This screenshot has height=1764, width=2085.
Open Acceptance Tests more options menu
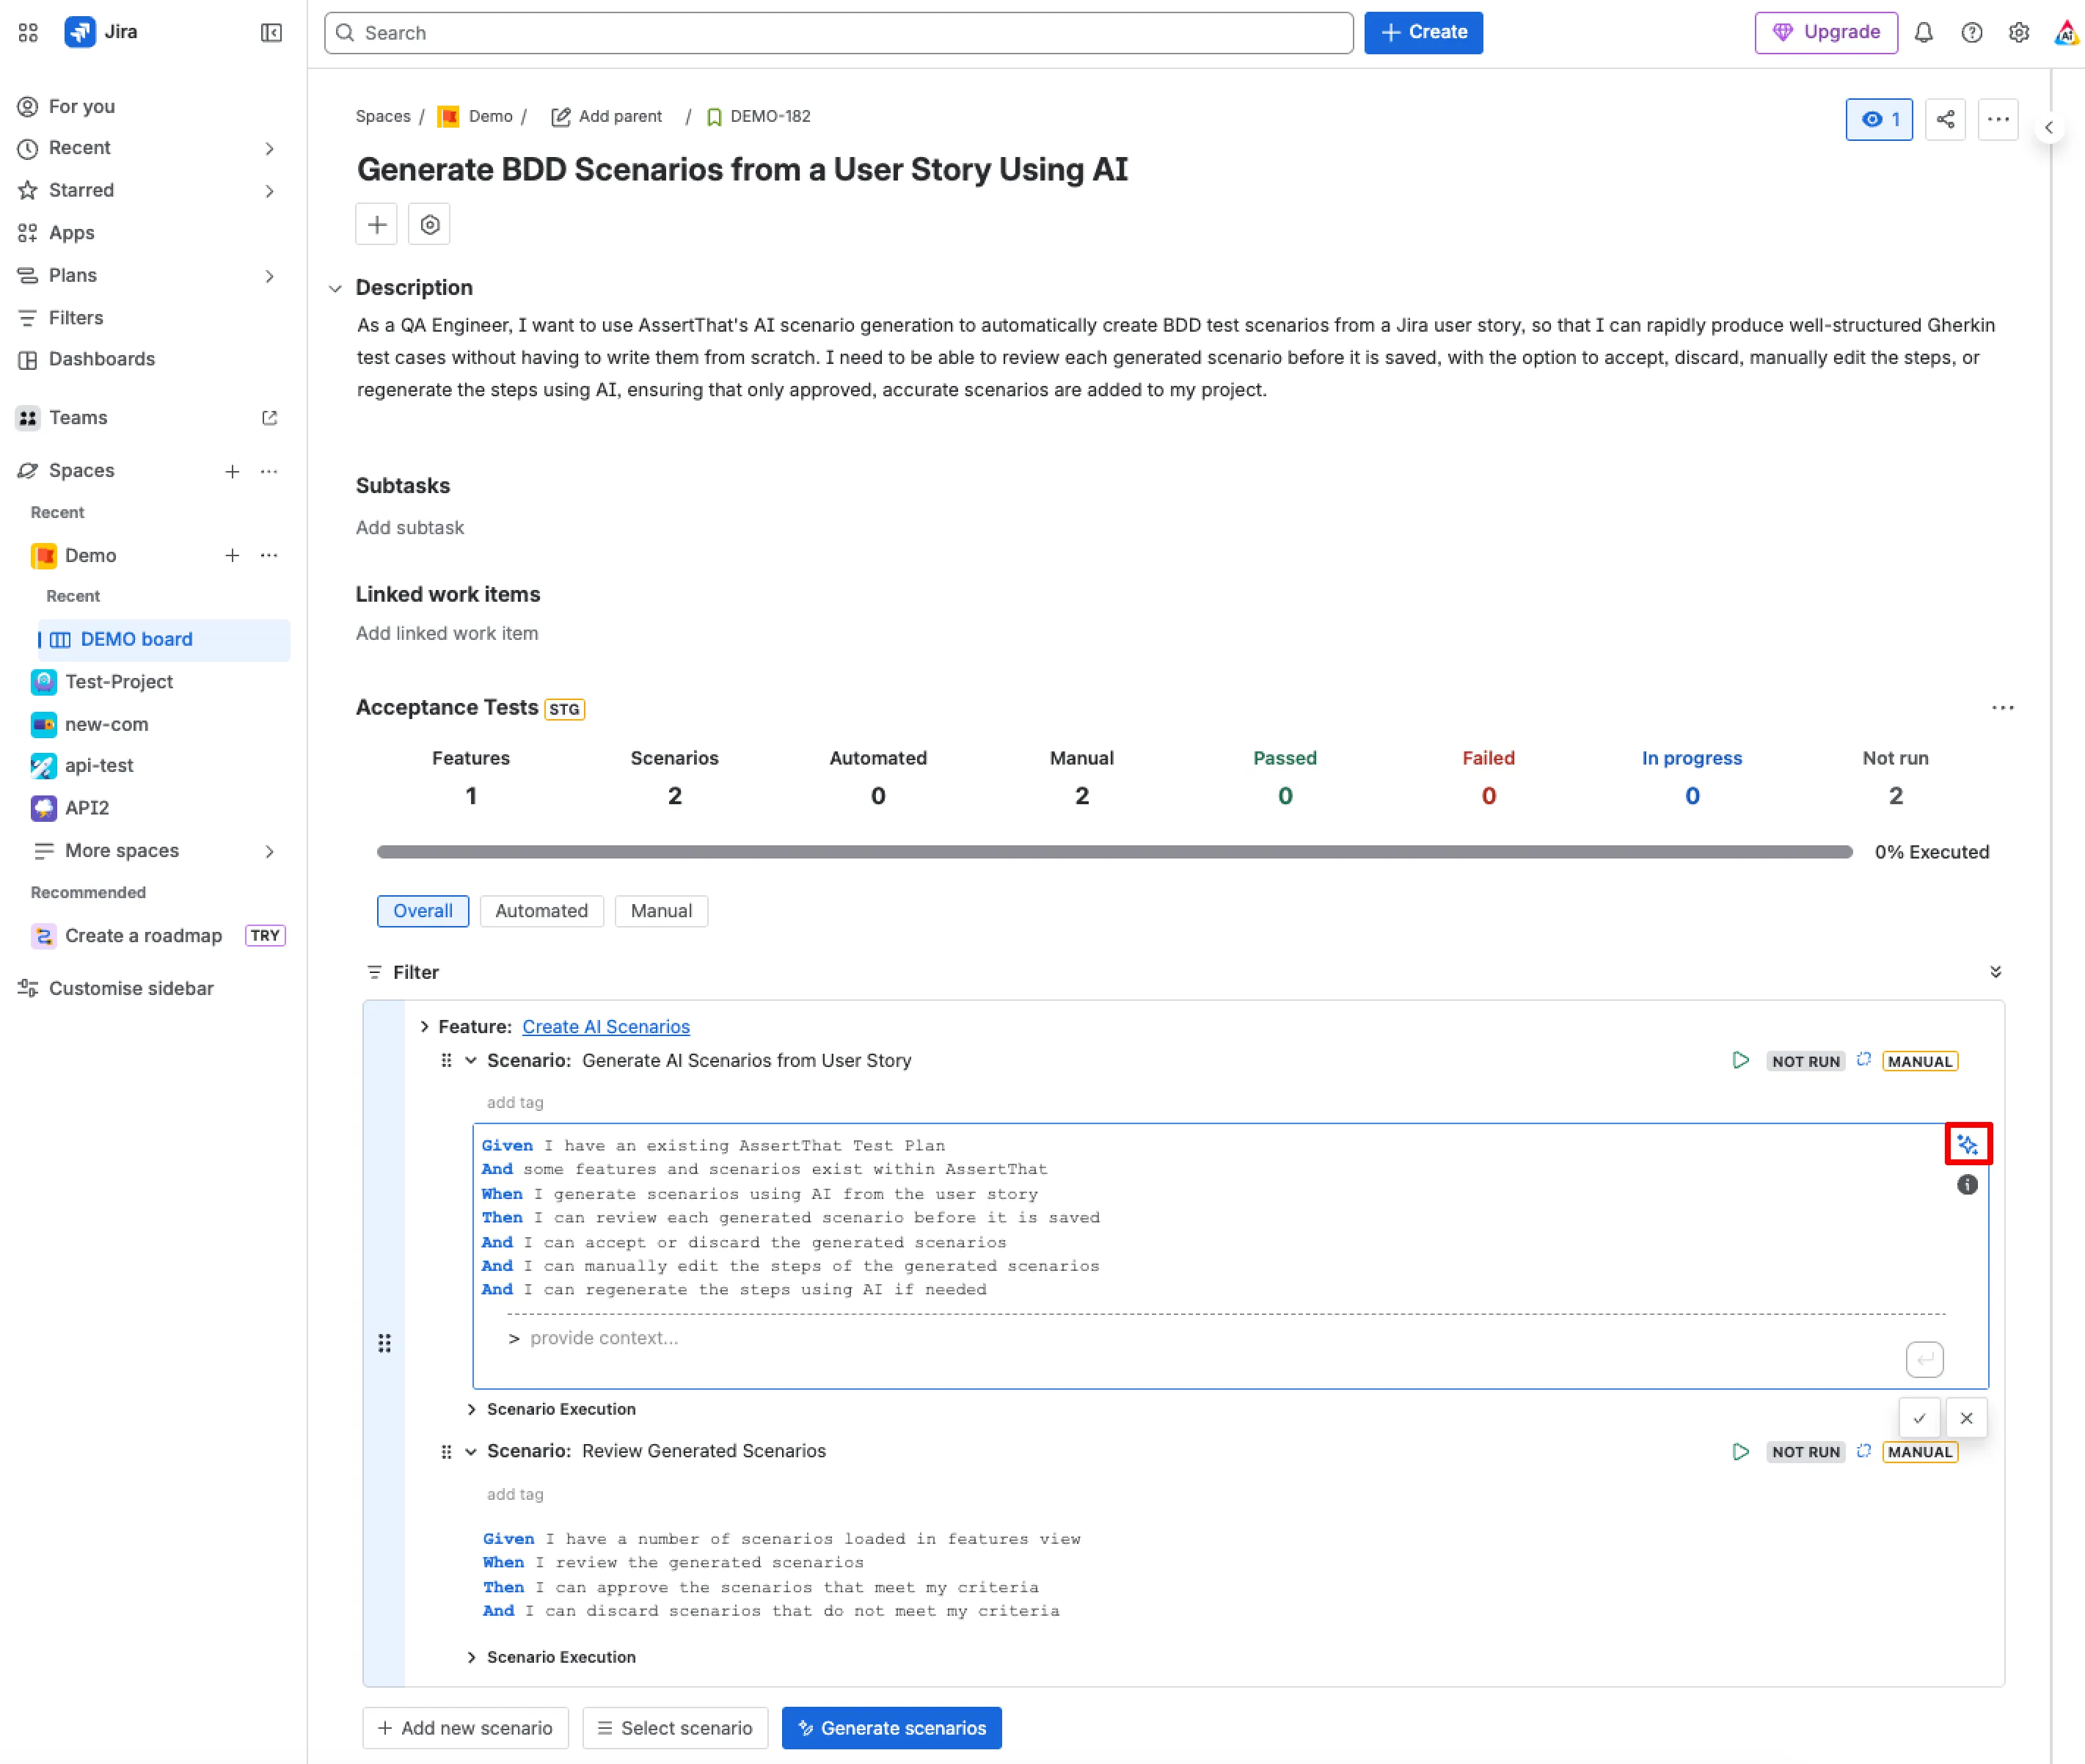[2002, 708]
